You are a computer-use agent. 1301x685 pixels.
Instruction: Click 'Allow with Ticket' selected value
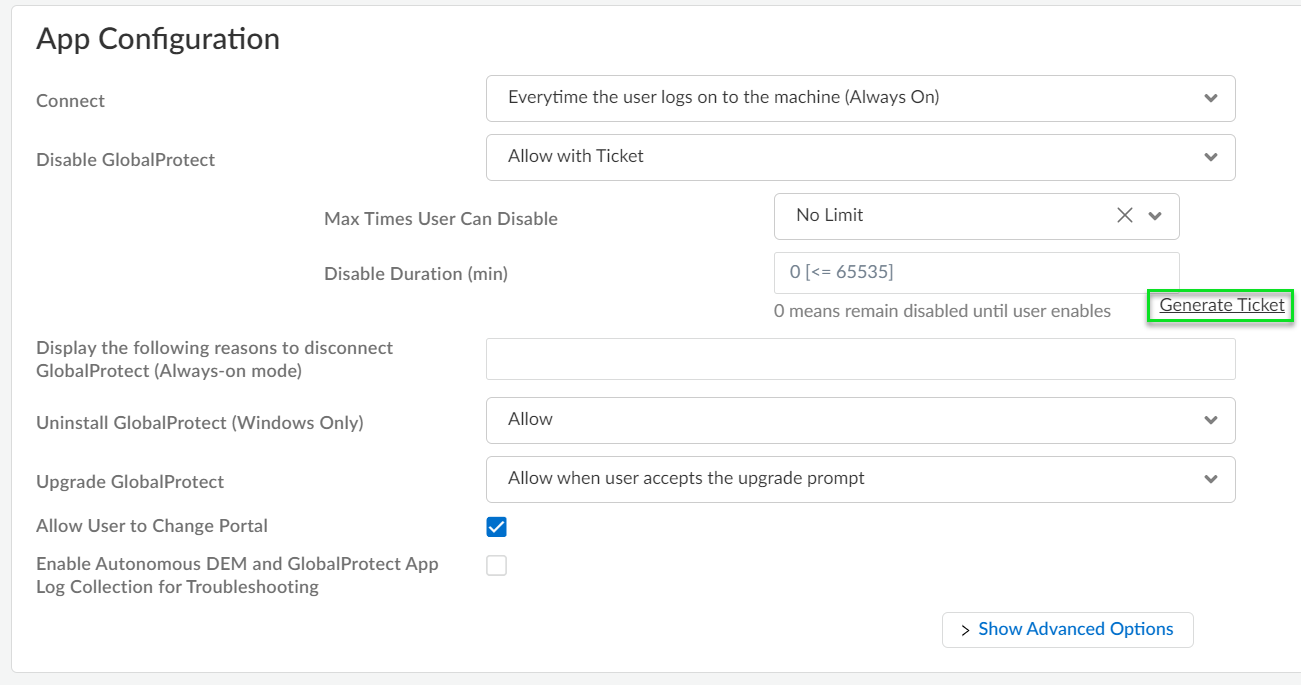point(575,156)
